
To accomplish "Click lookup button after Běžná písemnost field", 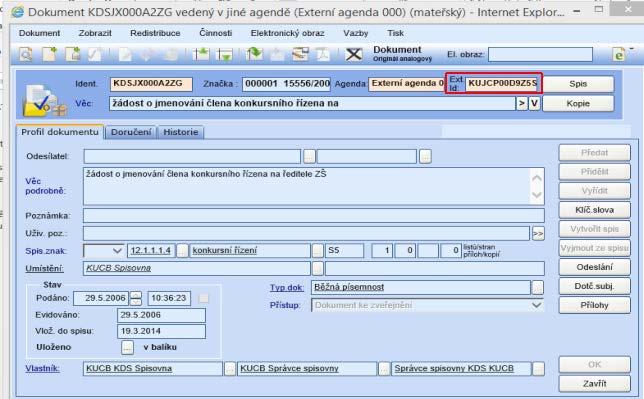I will (537, 287).
